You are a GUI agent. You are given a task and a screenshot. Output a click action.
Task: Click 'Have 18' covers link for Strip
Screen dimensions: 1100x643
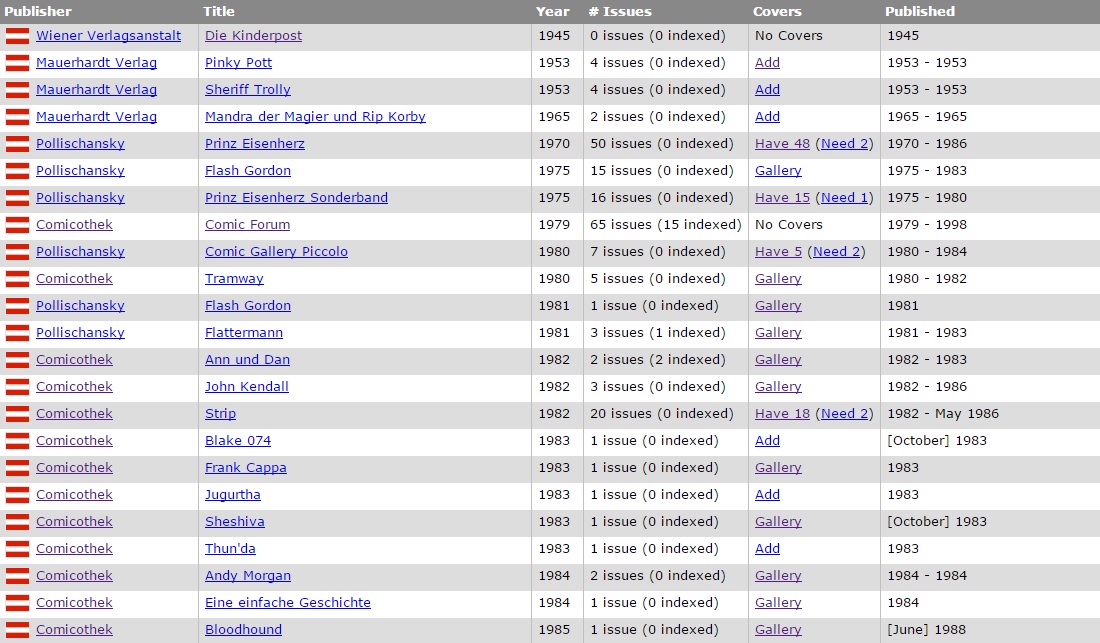coord(782,414)
